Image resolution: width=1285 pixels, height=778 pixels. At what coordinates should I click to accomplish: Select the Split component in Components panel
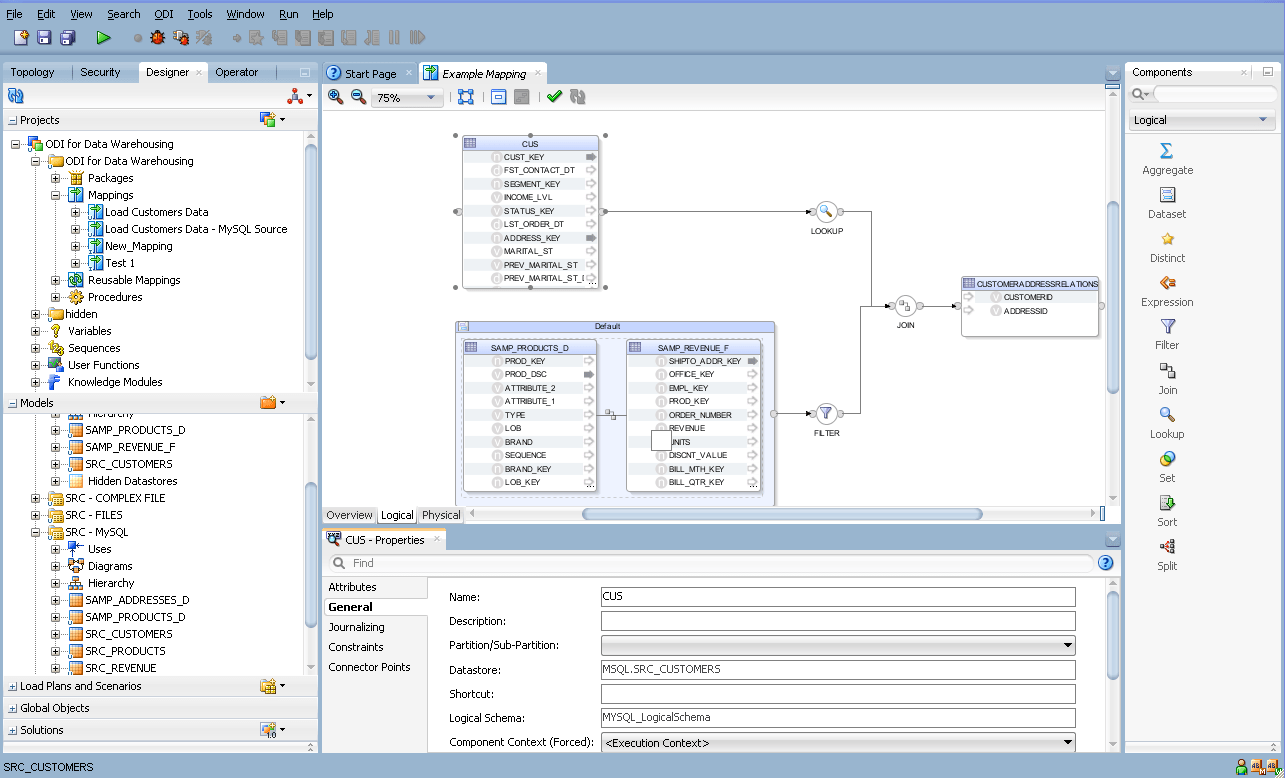point(1166,555)
